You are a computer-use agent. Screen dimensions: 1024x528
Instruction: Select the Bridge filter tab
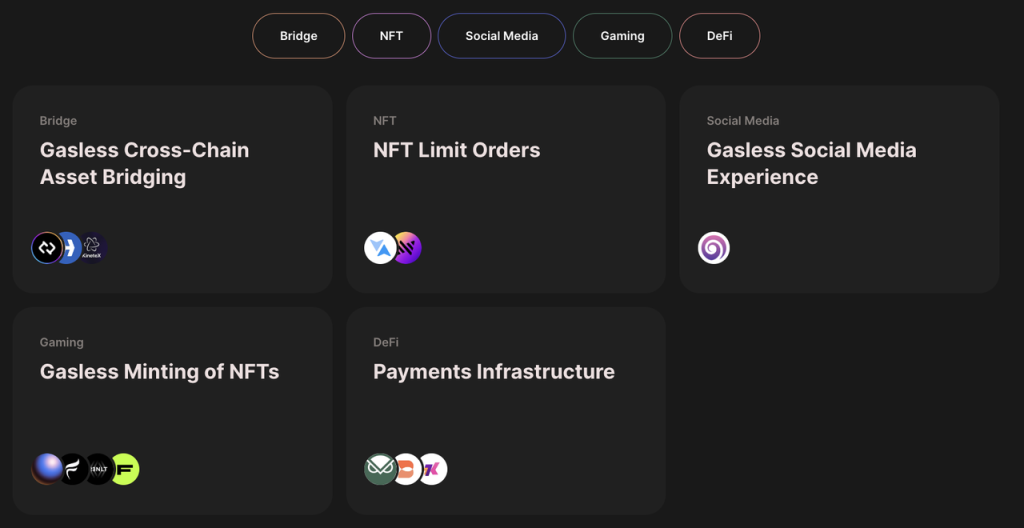click(298, 36)
